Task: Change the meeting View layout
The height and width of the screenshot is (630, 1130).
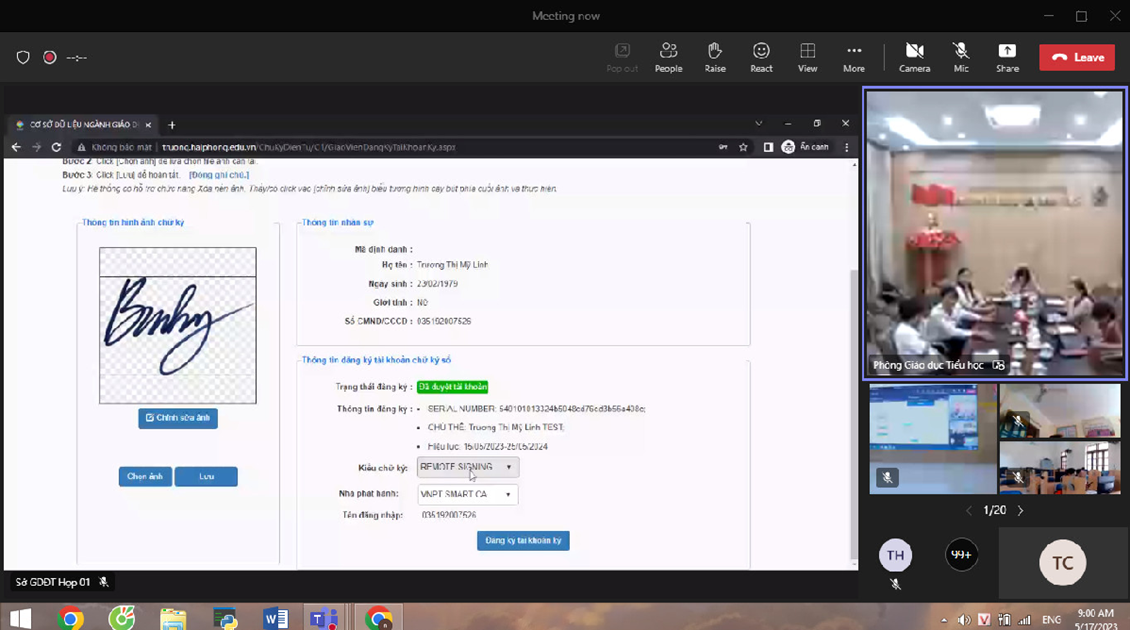Action: pyautogui.click(x=807, y=57)
